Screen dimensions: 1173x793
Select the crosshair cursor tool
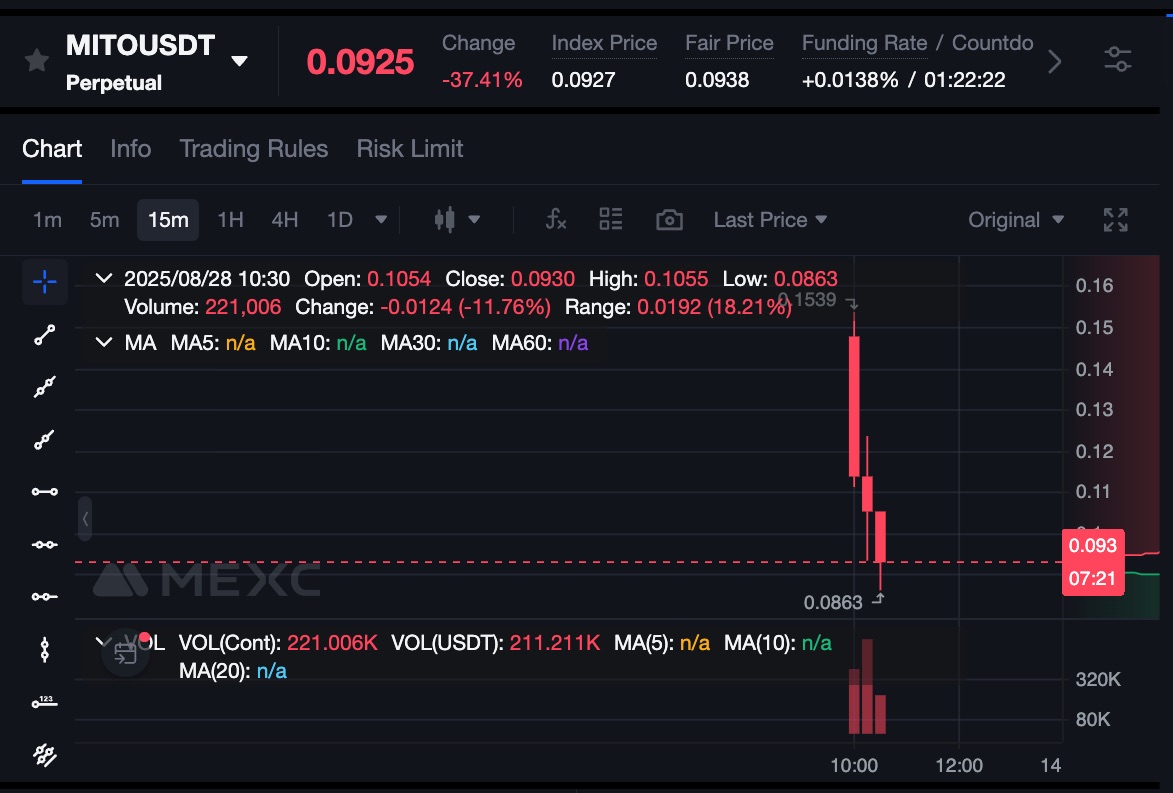pyautogui.click(x=44, y=282)
